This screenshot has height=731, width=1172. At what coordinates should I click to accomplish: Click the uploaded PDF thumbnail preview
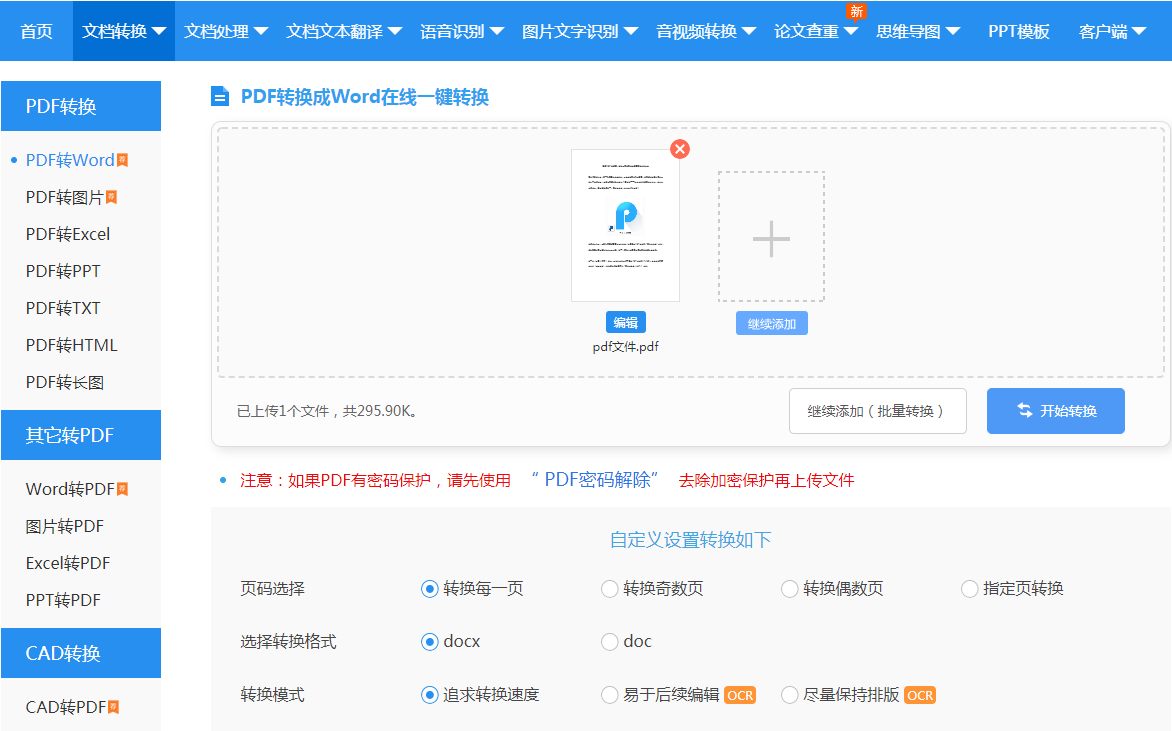(626, 226)
